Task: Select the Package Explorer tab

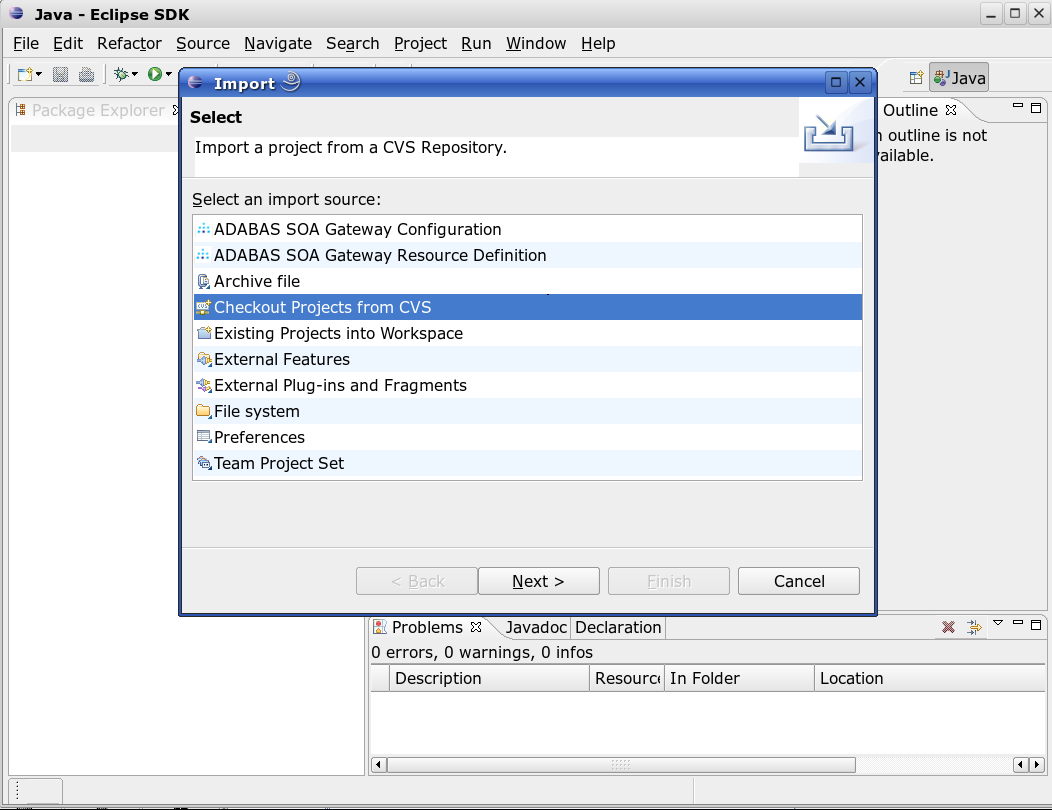Action: 98,110
